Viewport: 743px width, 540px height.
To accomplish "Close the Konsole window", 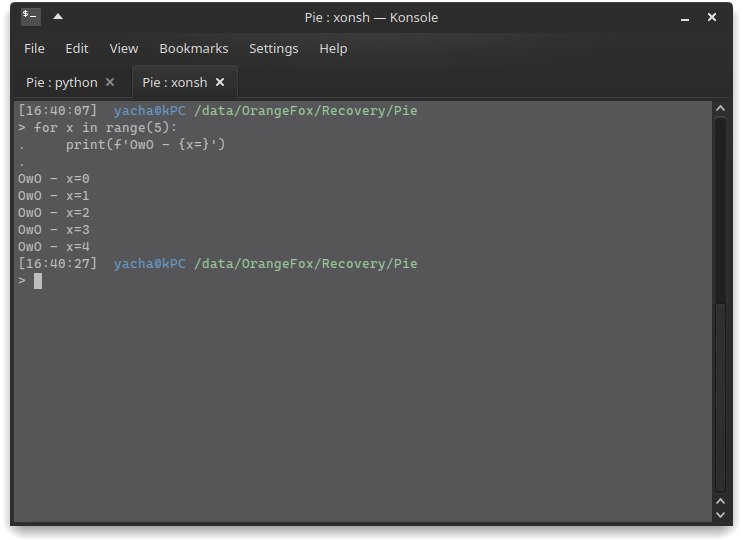I will point(712,17).
